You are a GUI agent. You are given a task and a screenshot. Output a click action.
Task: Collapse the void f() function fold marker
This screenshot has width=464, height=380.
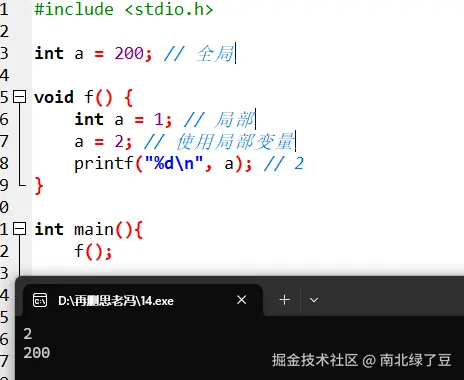pos(19,97)
